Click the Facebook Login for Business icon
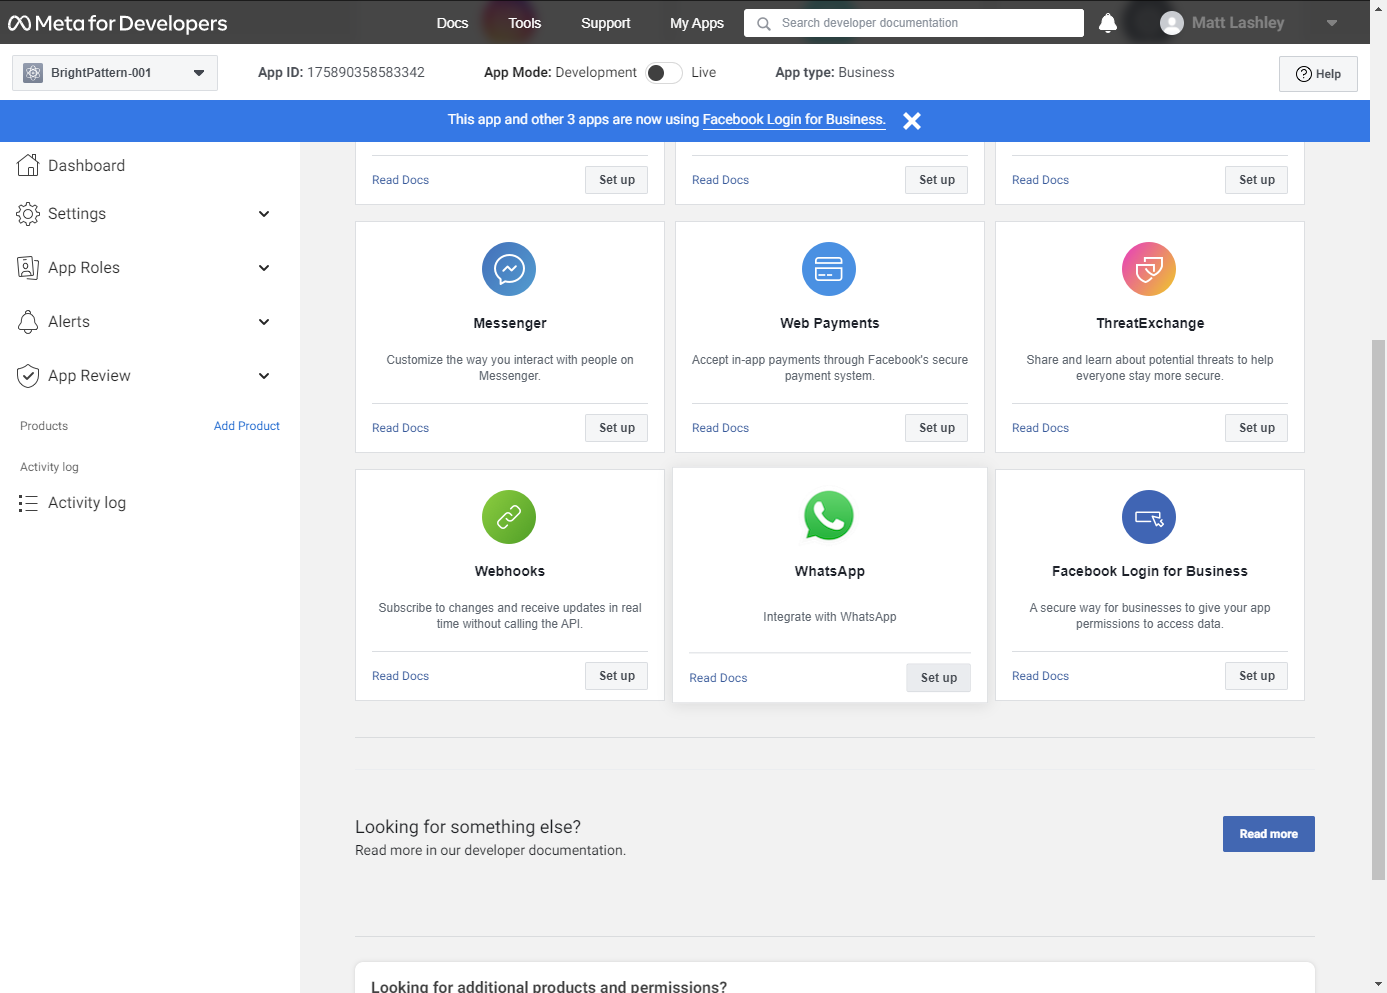Image resolution: width=1387 pixels, height=993 pixels. pyautogui.click(x=1149, y=517)
